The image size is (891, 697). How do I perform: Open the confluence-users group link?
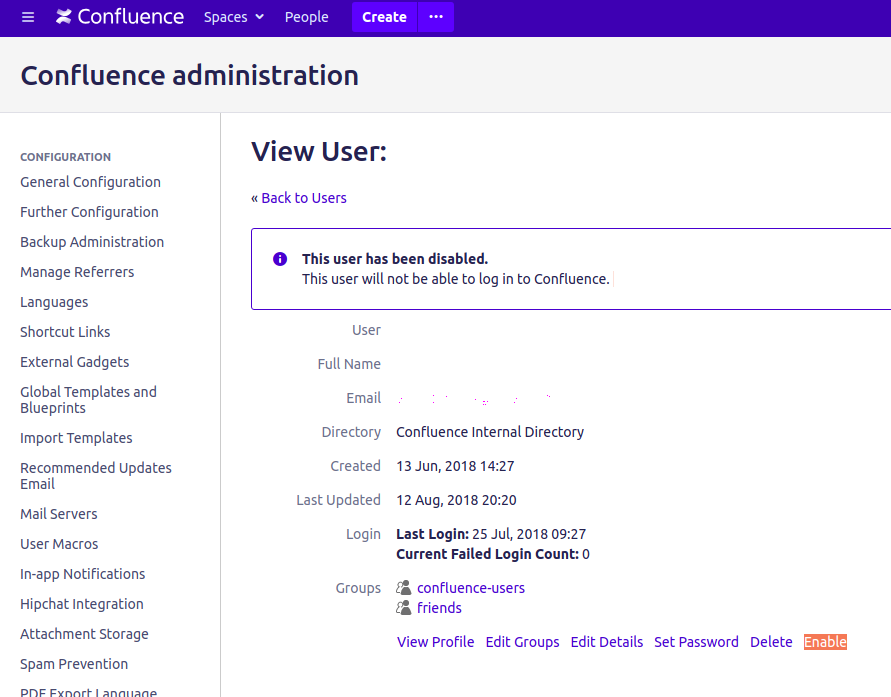(471, 588)
